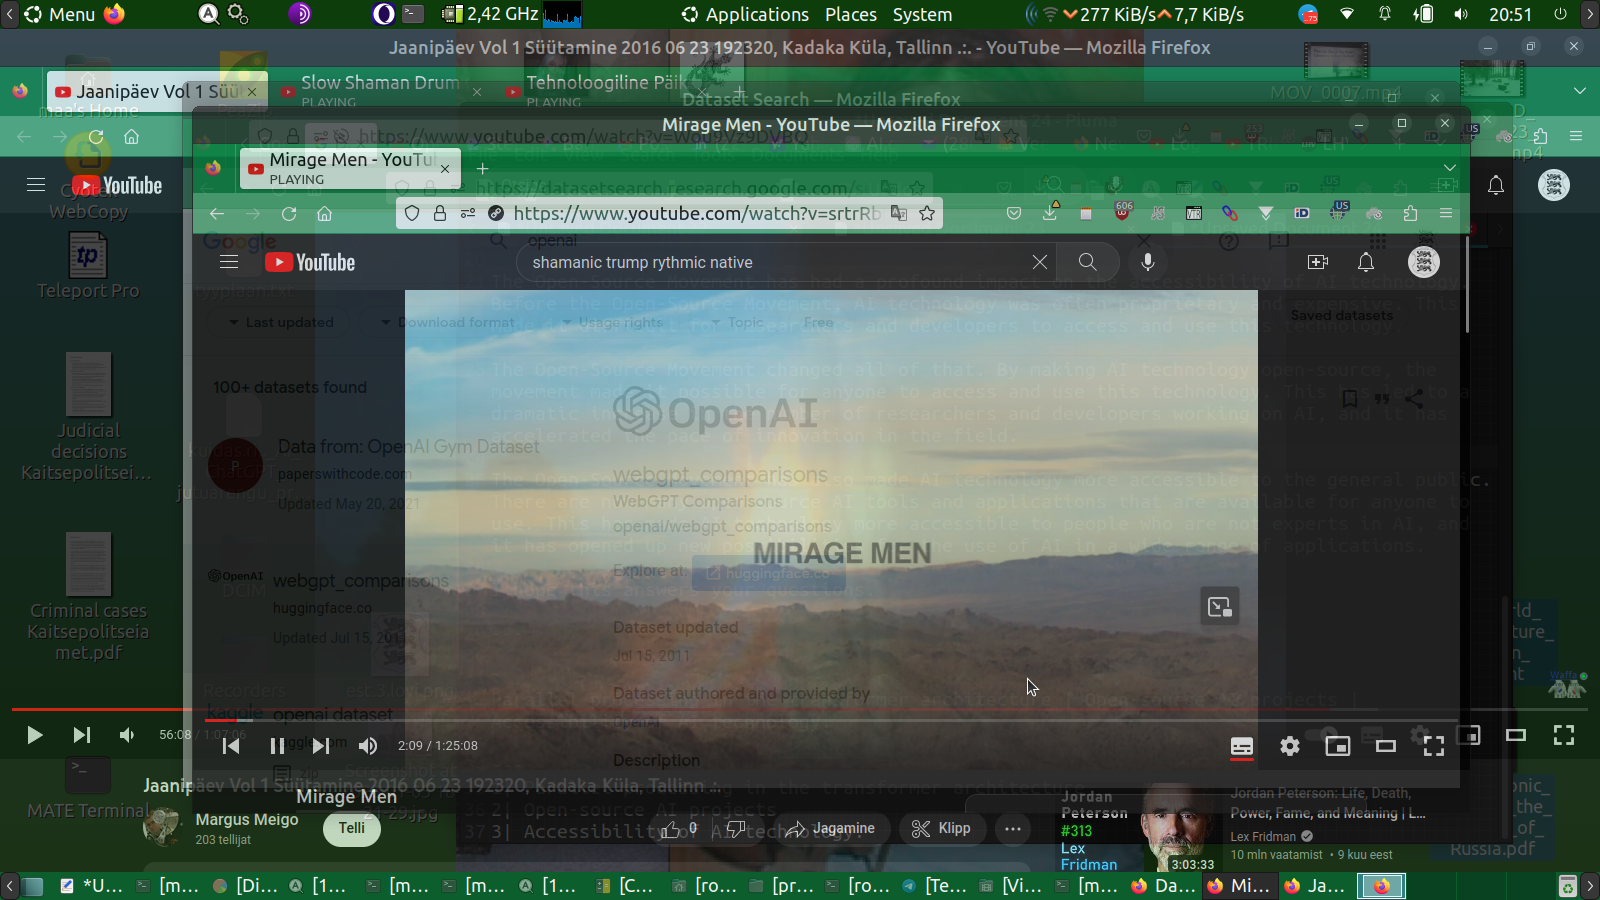Screen dimensions: 1600x900
Task: Run the YouTube search with magnifier button
Action: click(x=1088, y=262)
